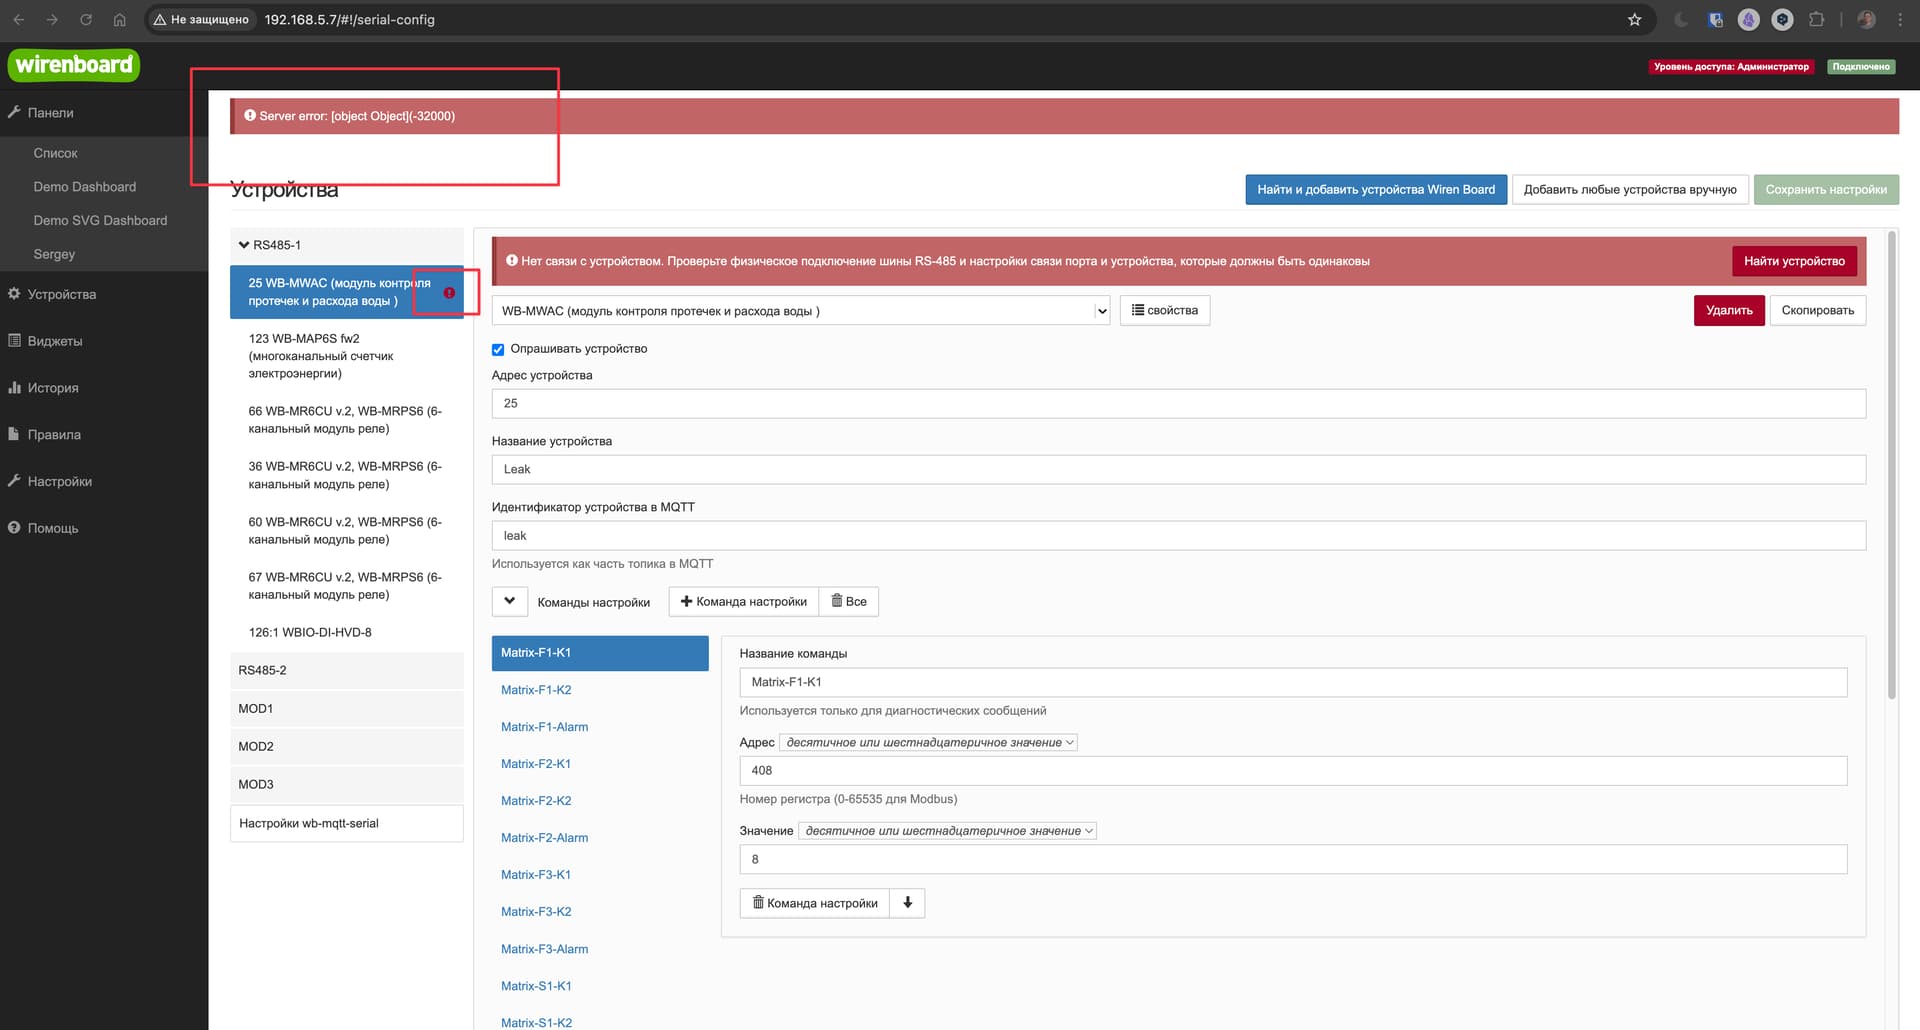The image size is (1920, 1030).
Task: Click Найти устройство in error banner
Action: pos(1794,261)
